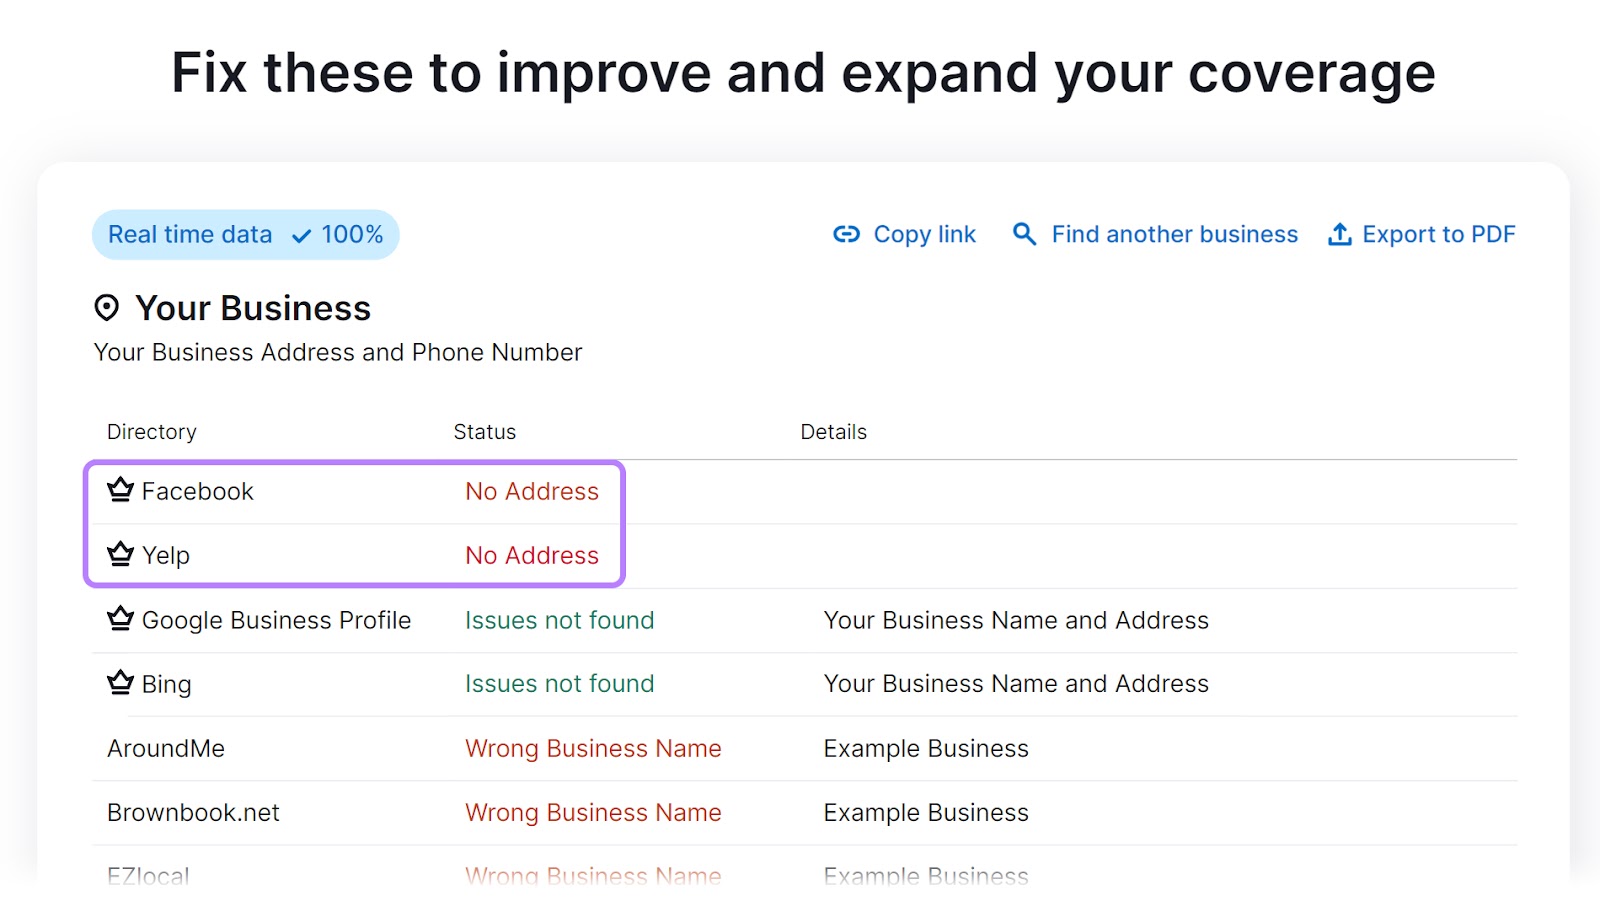Click Issues not found for Google Business Profile

click(x=560, y=620)
